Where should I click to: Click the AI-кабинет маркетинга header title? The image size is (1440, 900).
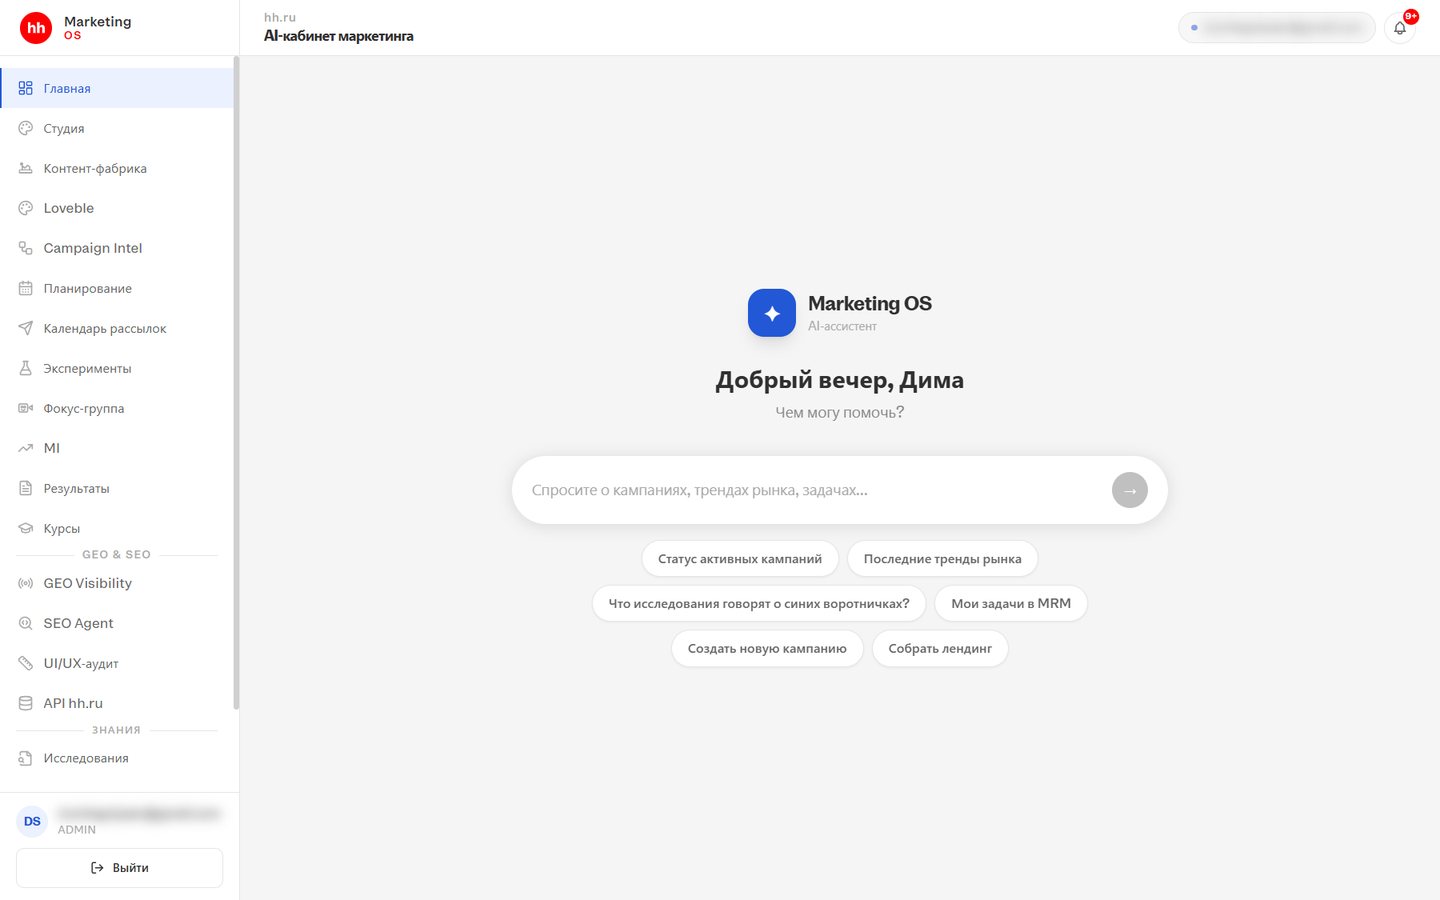(x=338, y=36)
